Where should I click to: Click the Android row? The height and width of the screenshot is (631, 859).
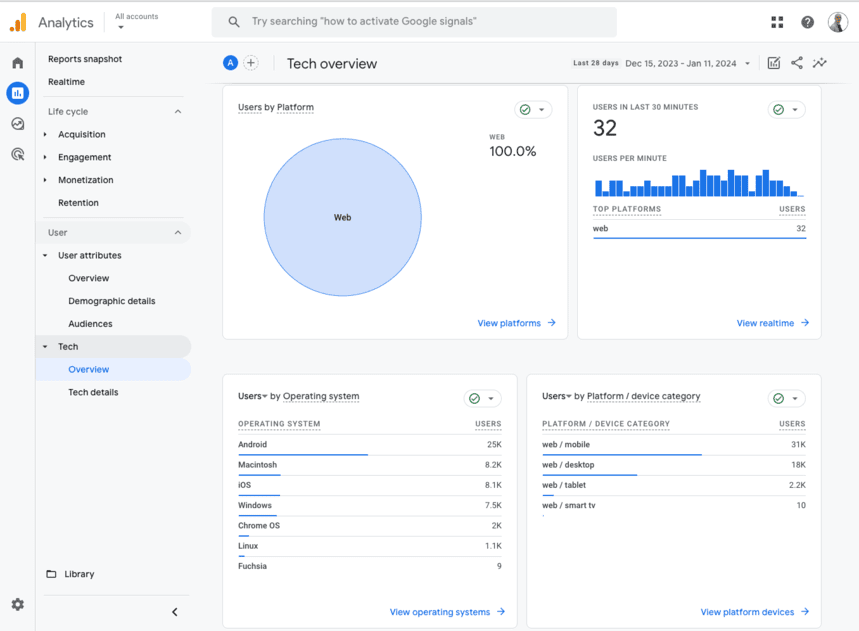coord(370,445)
